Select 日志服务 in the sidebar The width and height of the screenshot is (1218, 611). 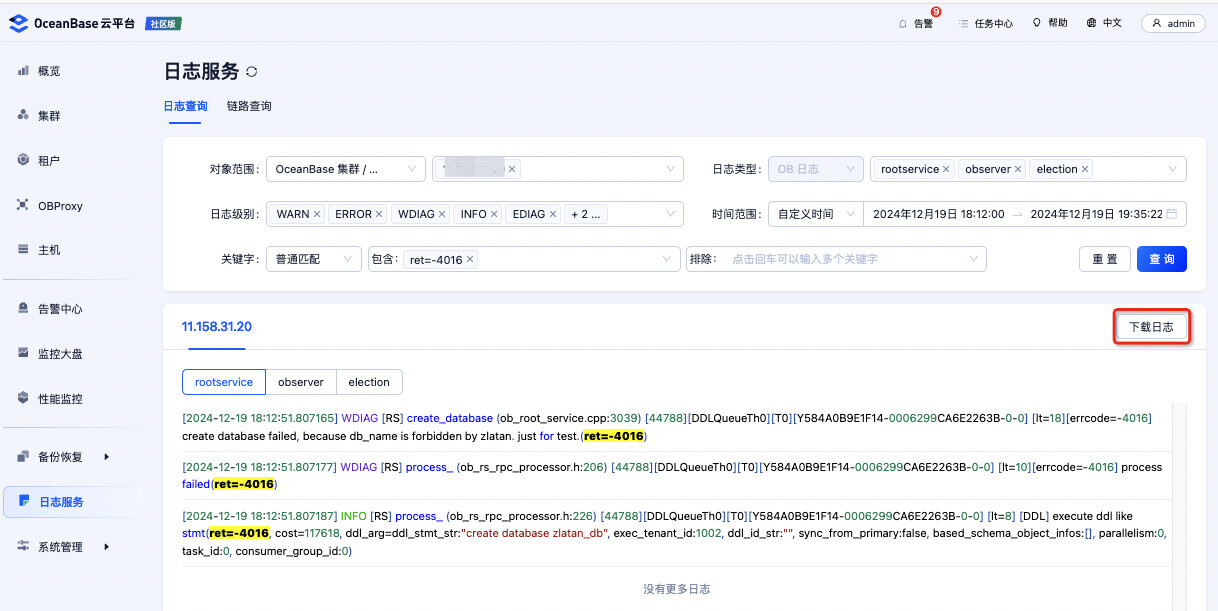coord(74,502)
